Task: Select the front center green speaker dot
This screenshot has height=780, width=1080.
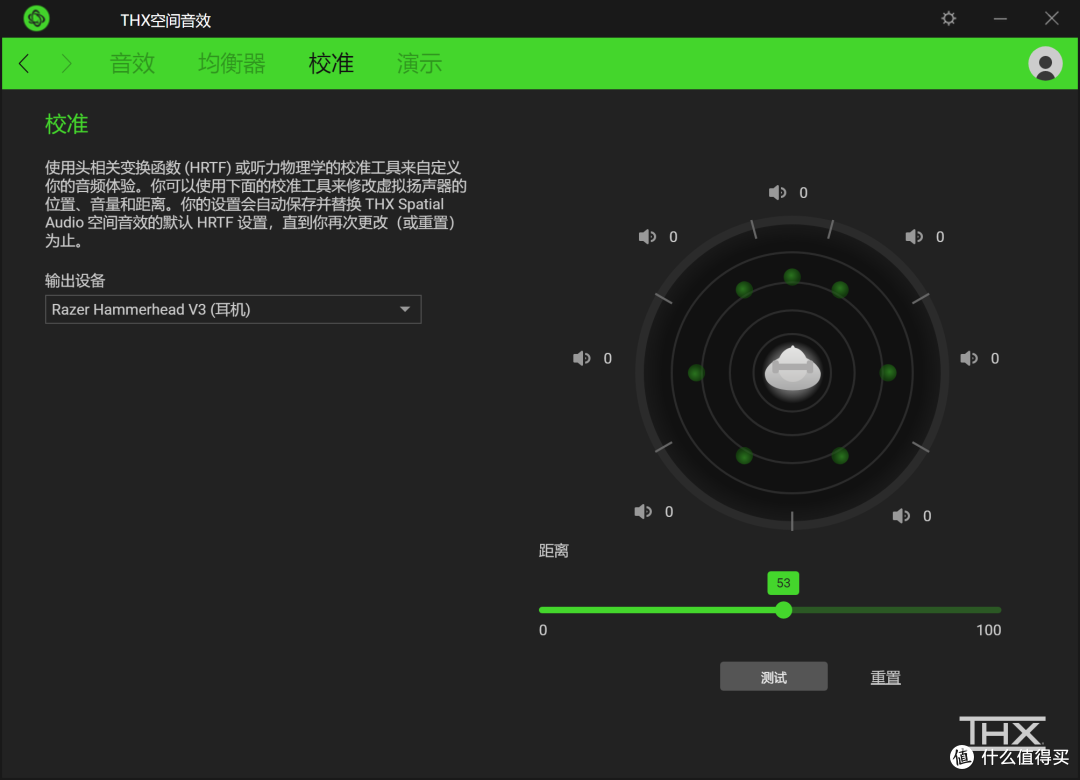Action: point(792,277)
